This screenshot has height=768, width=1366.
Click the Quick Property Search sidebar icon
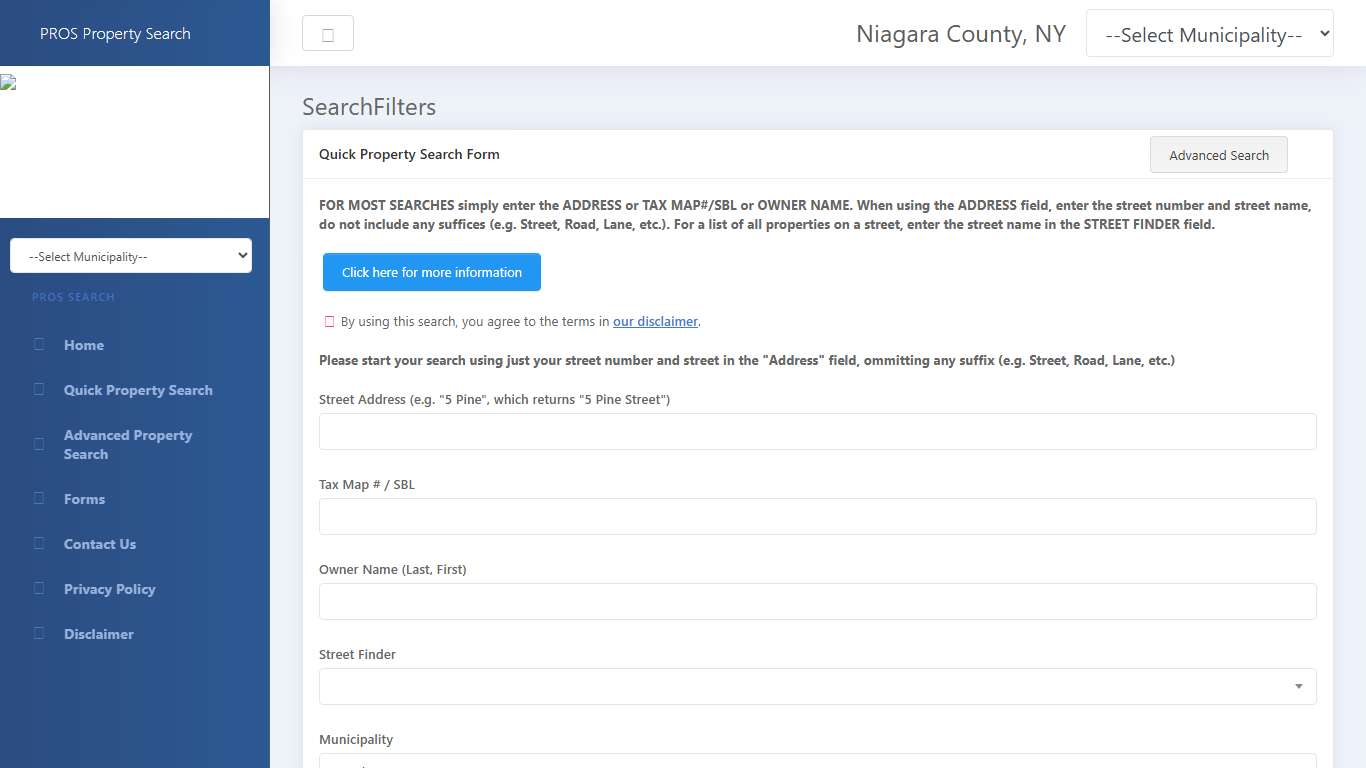38,390
